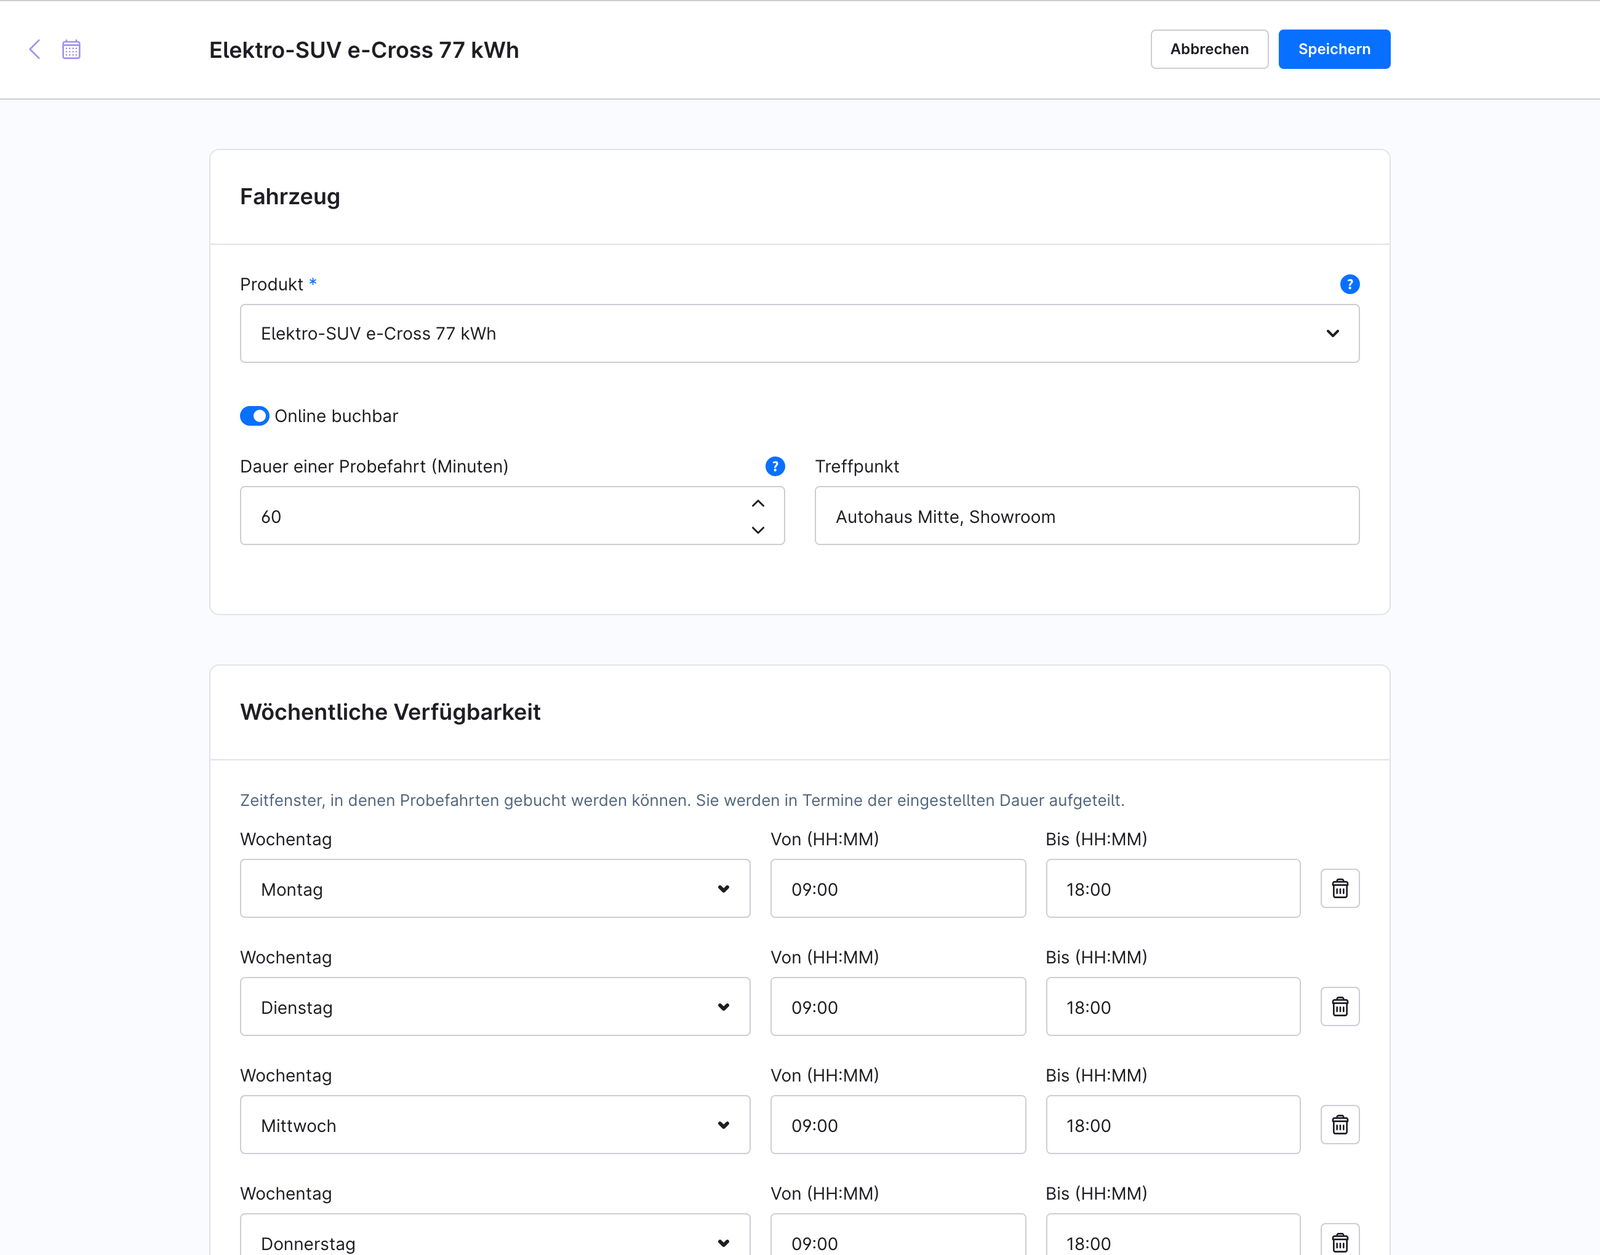1600x1255 pixels.
Task: Toggle the Online buchbar switch
Action: 254,416
